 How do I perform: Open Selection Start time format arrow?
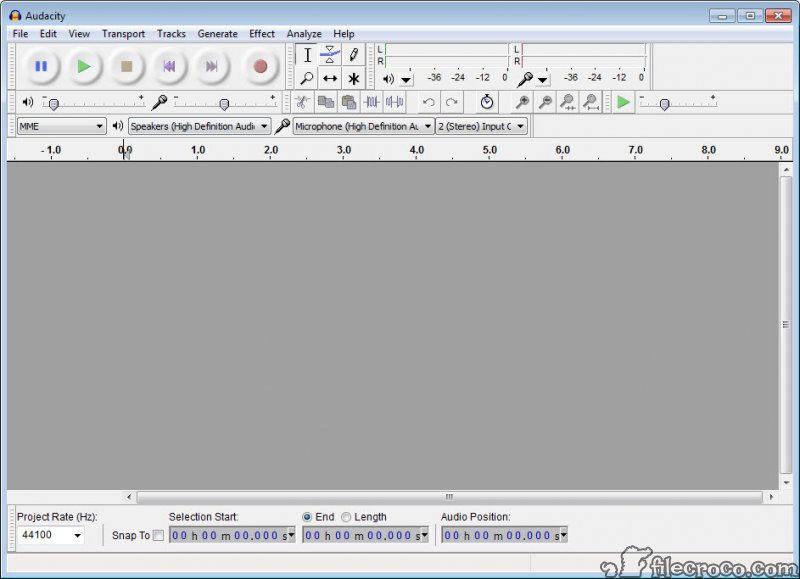click(291, 535)
